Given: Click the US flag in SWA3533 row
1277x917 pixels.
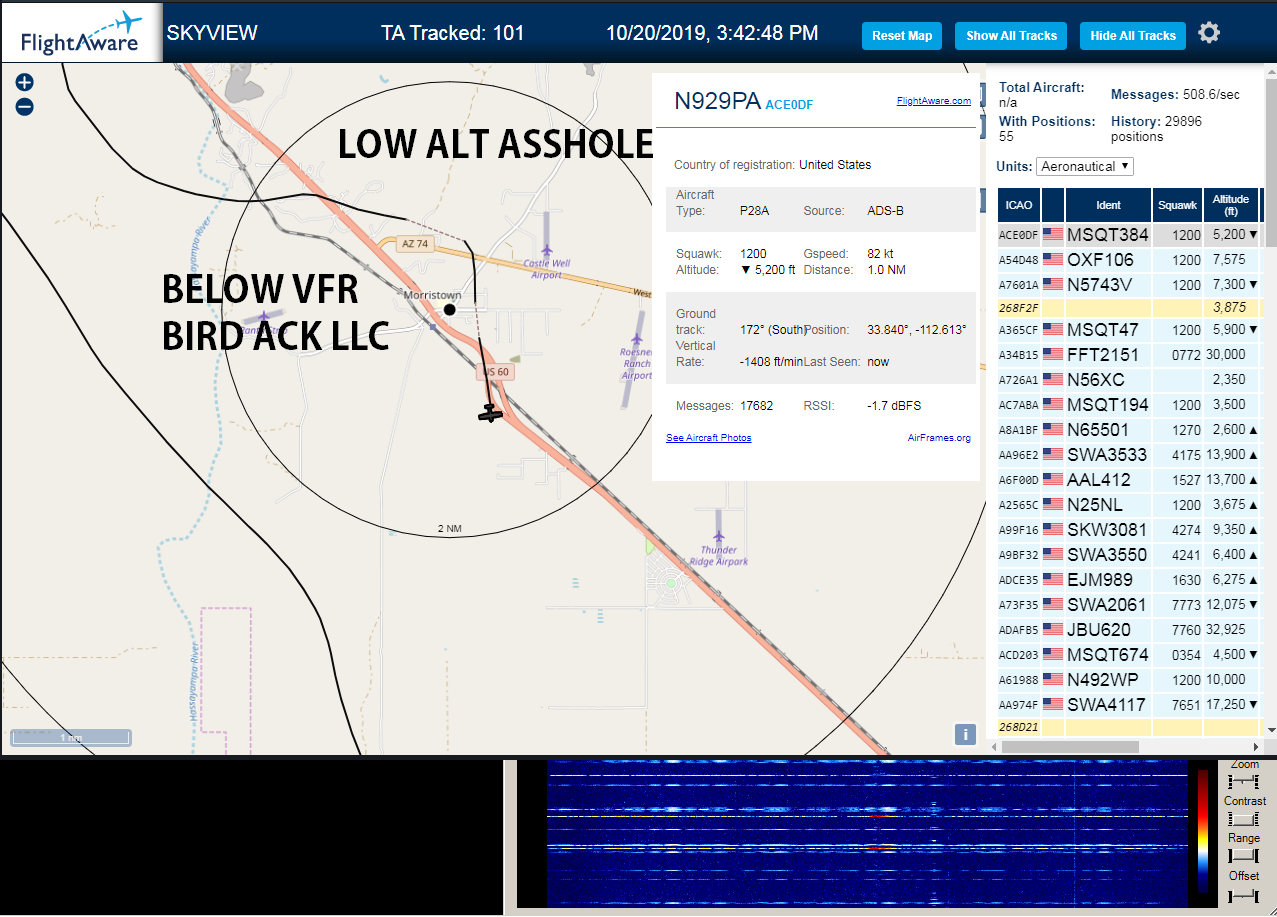Looking at the screenshot, I should (1053, 455).
